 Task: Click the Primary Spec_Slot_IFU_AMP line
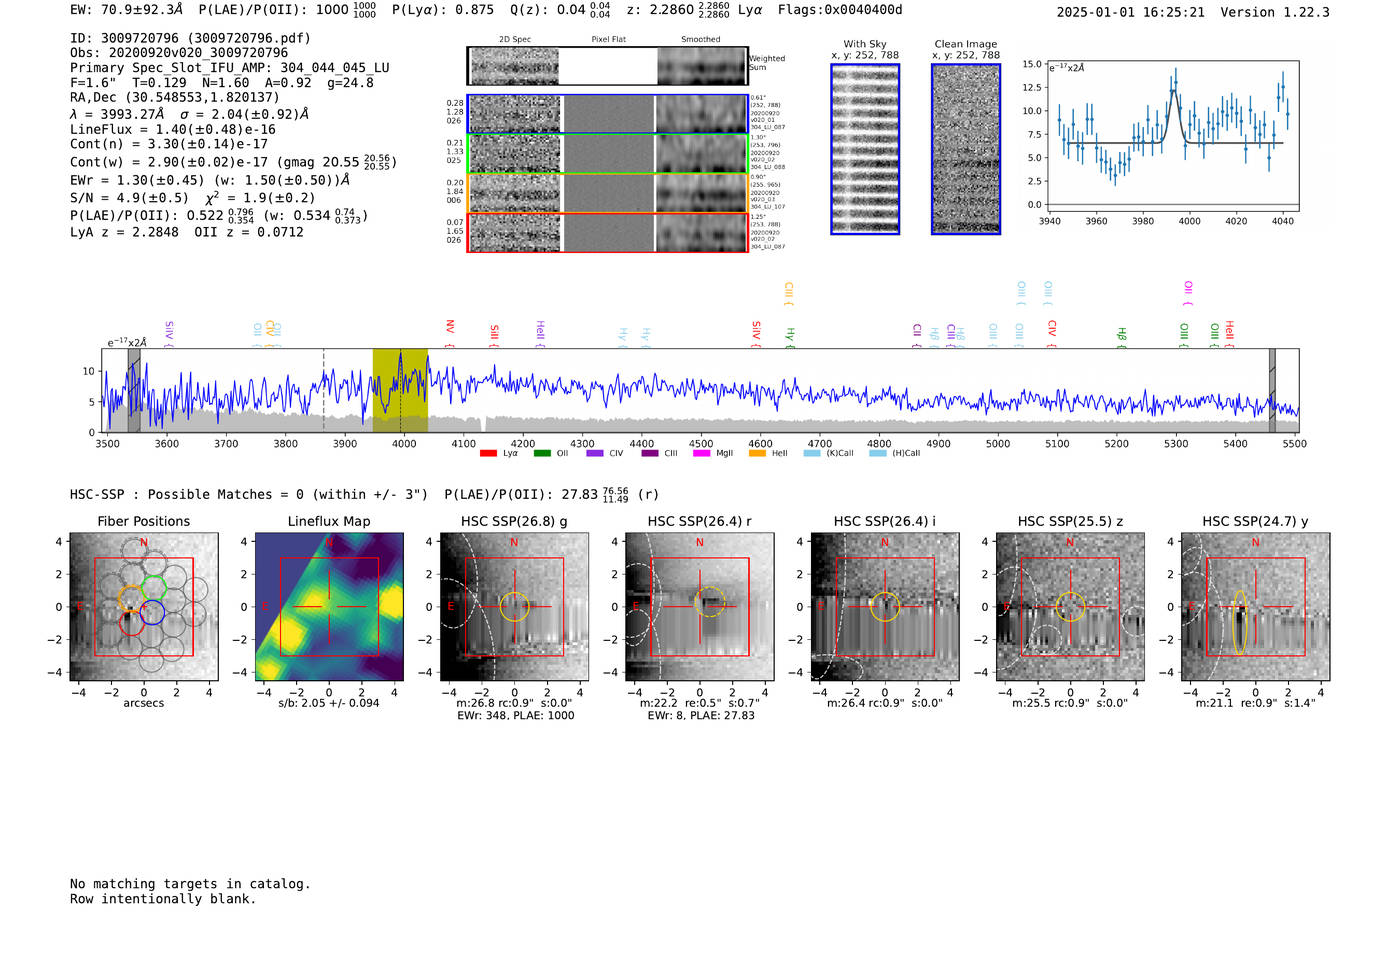230,68
